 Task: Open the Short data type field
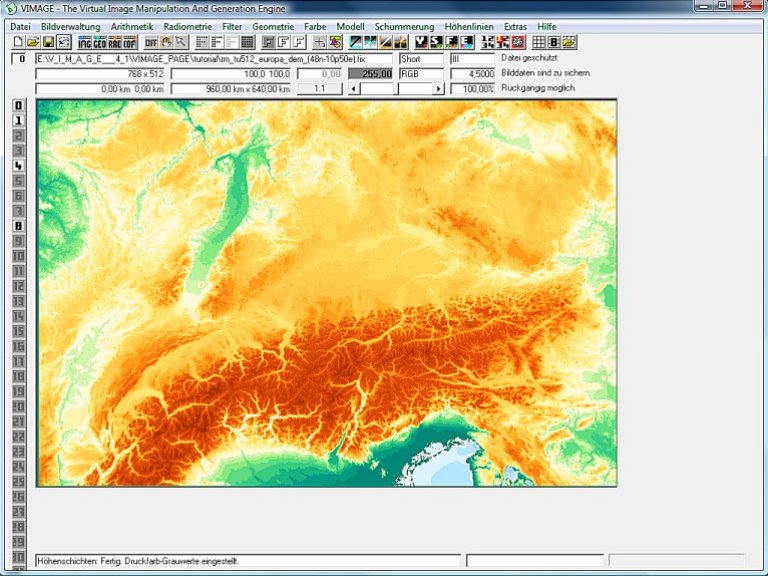pos(420,59)
